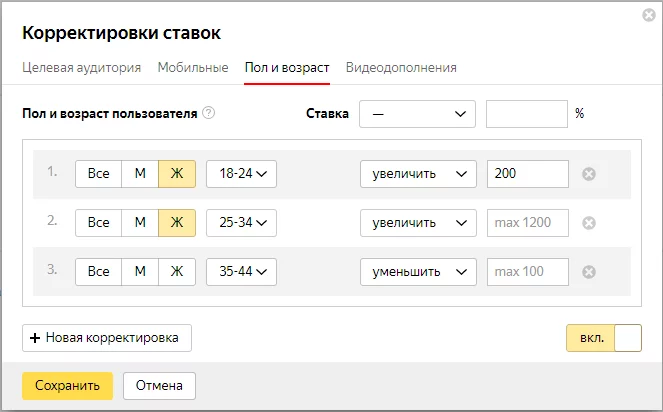
Task: Remove adjustment row 2 with the delete icon
Action: click(x=589, y=223)
